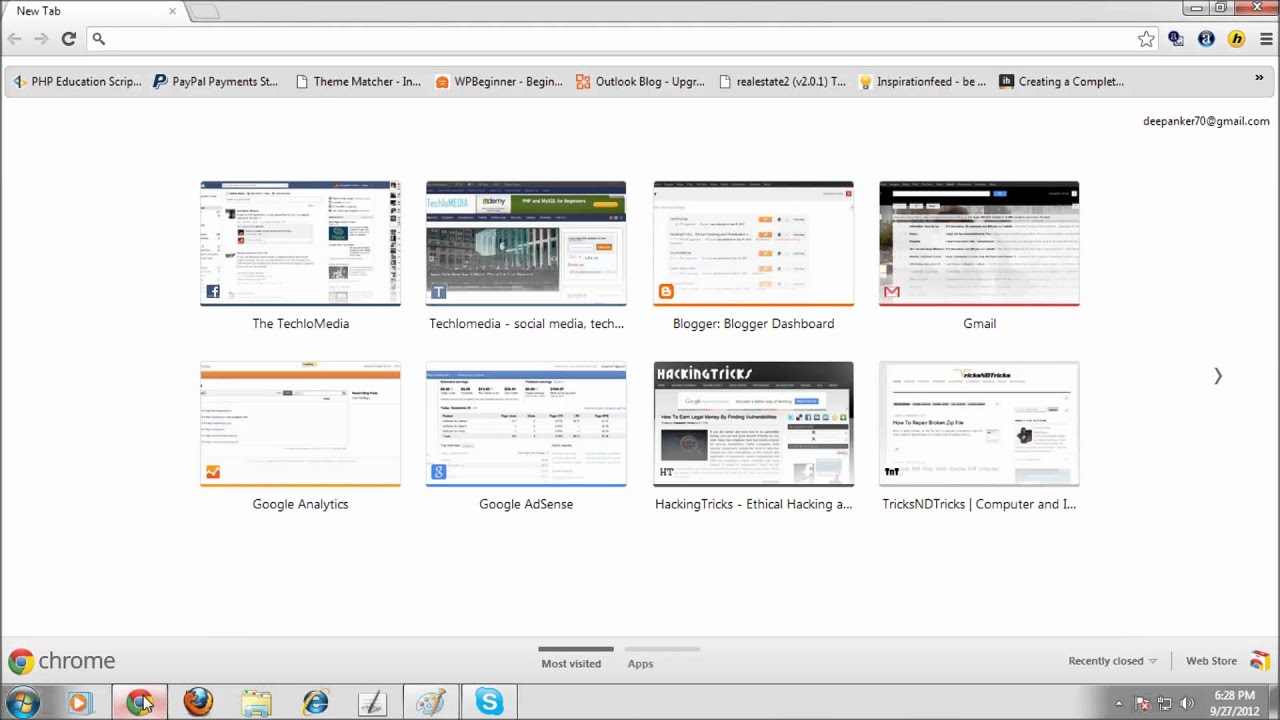This screenshot has height=720, width=1280.
Task: Open the volume speaker tray icon
Action: pos(1187,703)
